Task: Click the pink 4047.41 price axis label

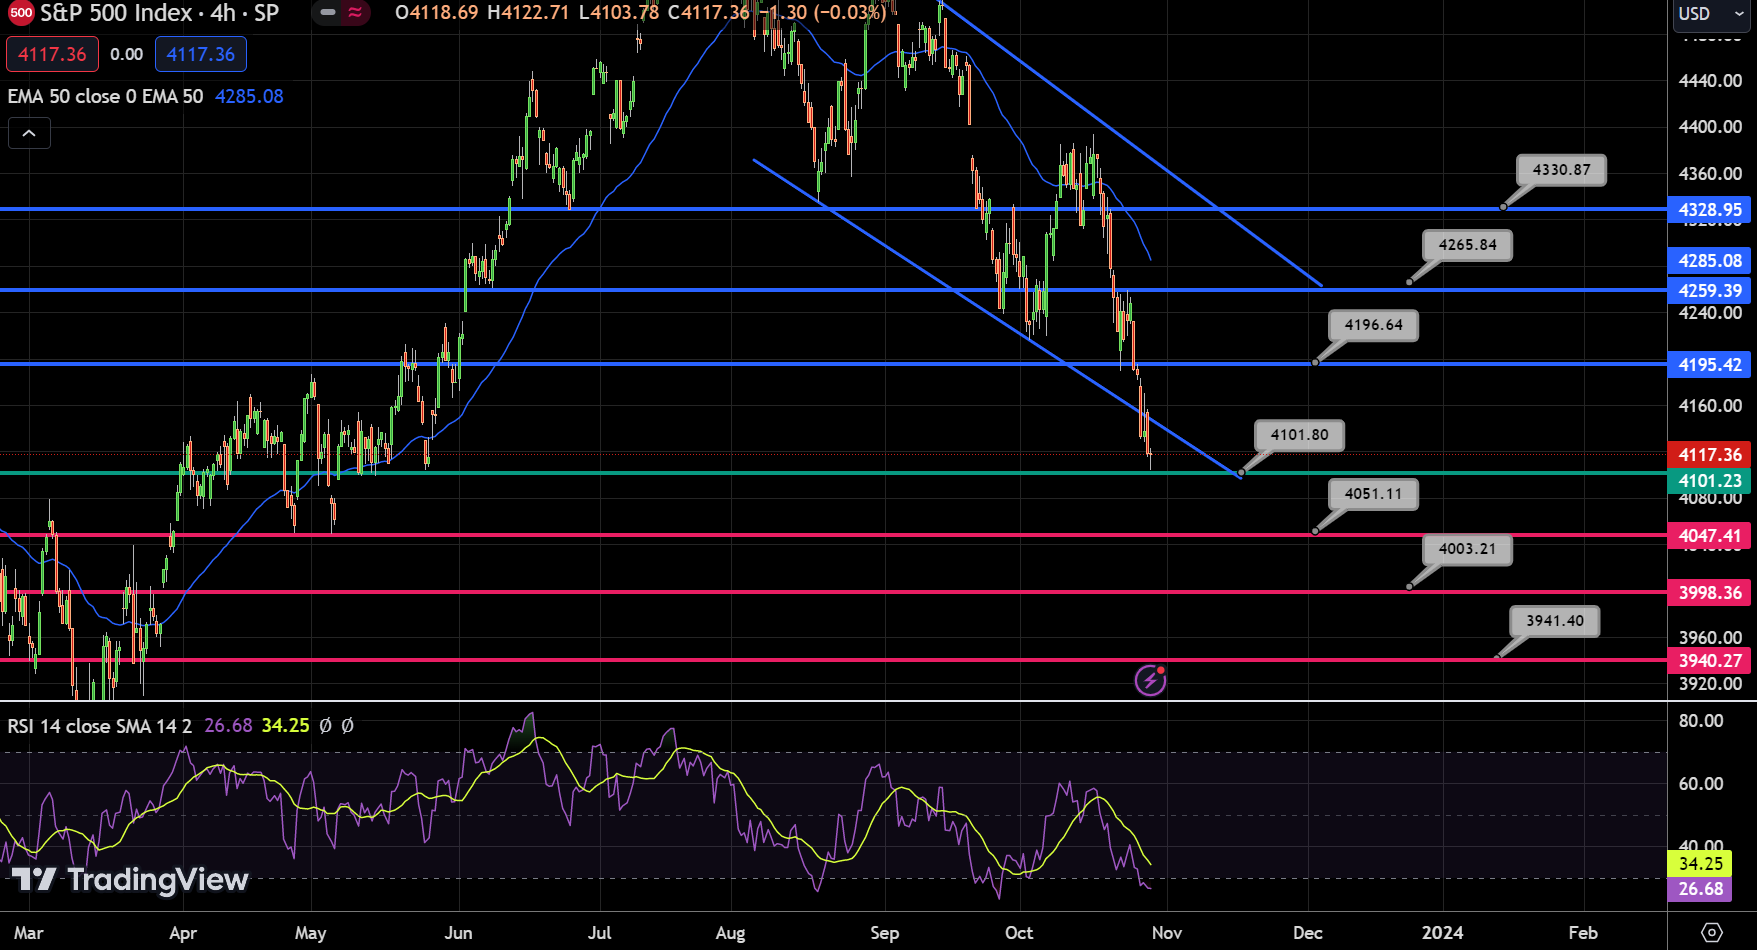Action: [x=1709, y=536]
